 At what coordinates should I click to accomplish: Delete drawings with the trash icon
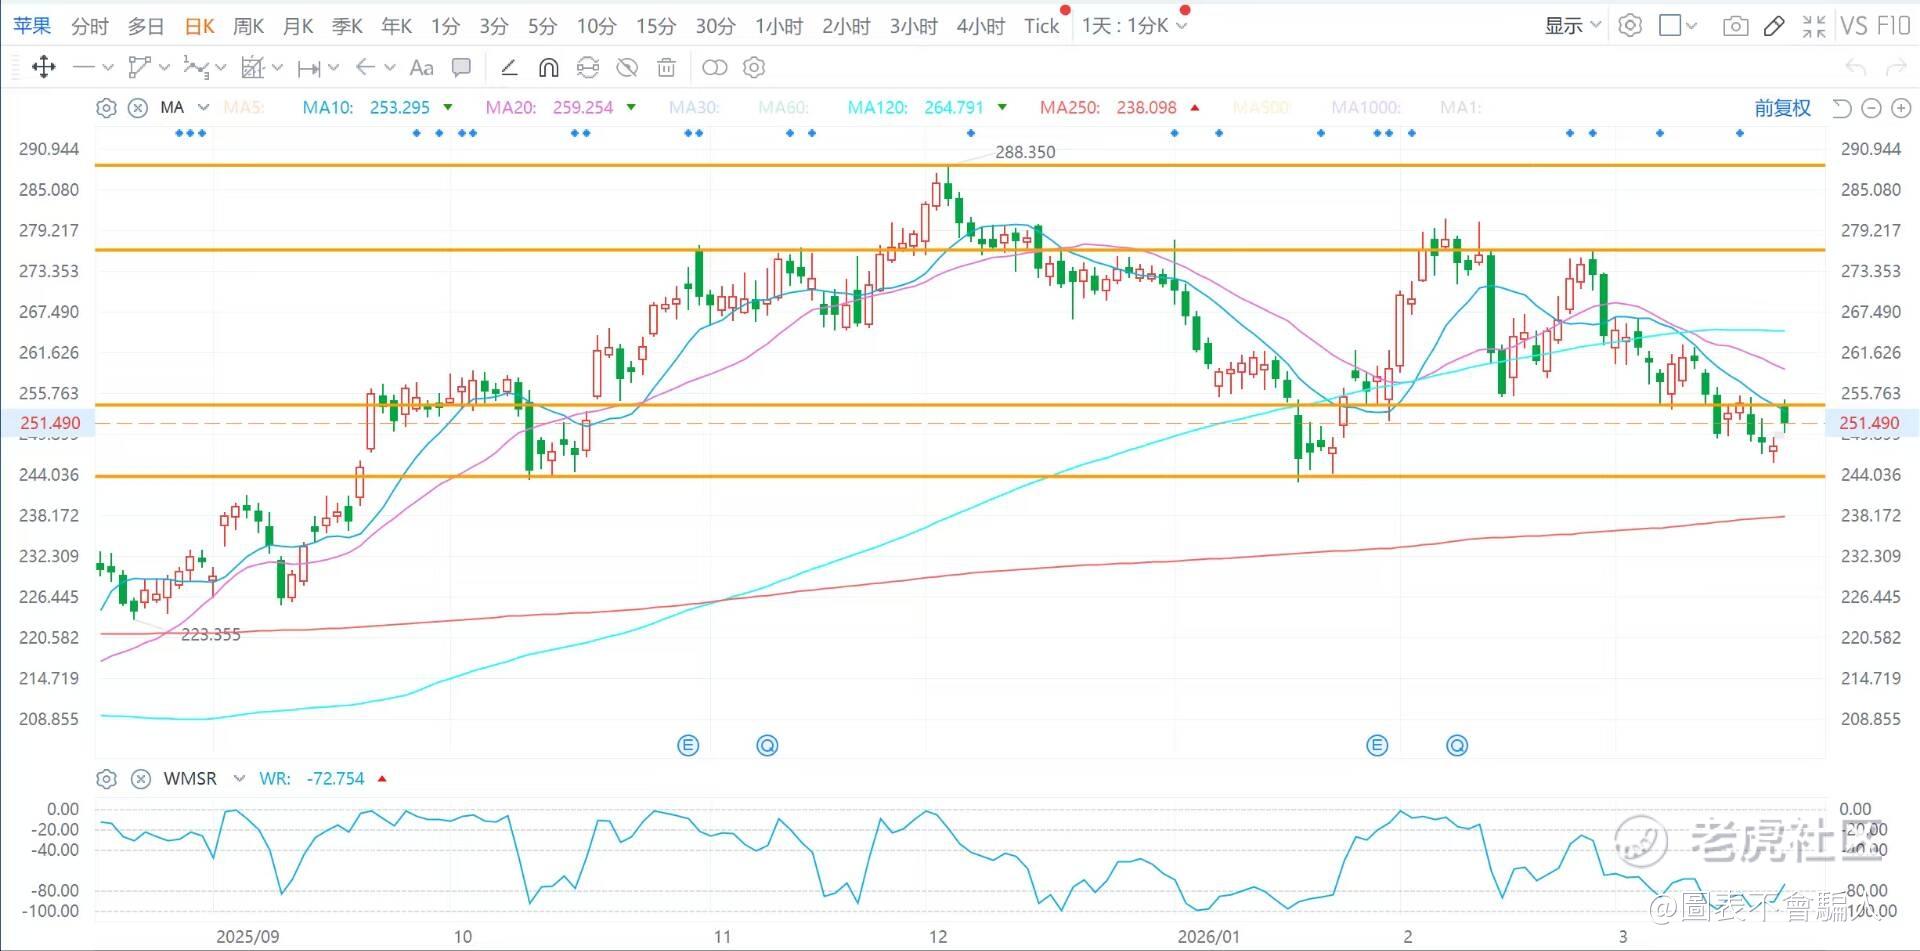(x=666, y=67)
